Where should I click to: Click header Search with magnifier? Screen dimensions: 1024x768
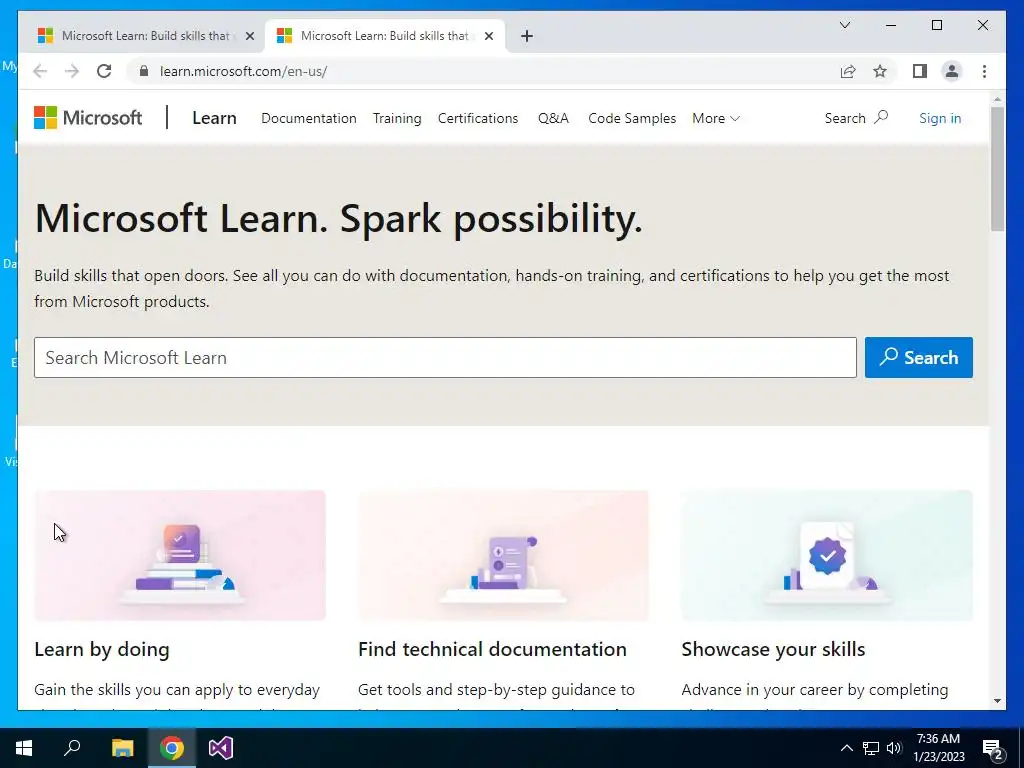point(856,118)
